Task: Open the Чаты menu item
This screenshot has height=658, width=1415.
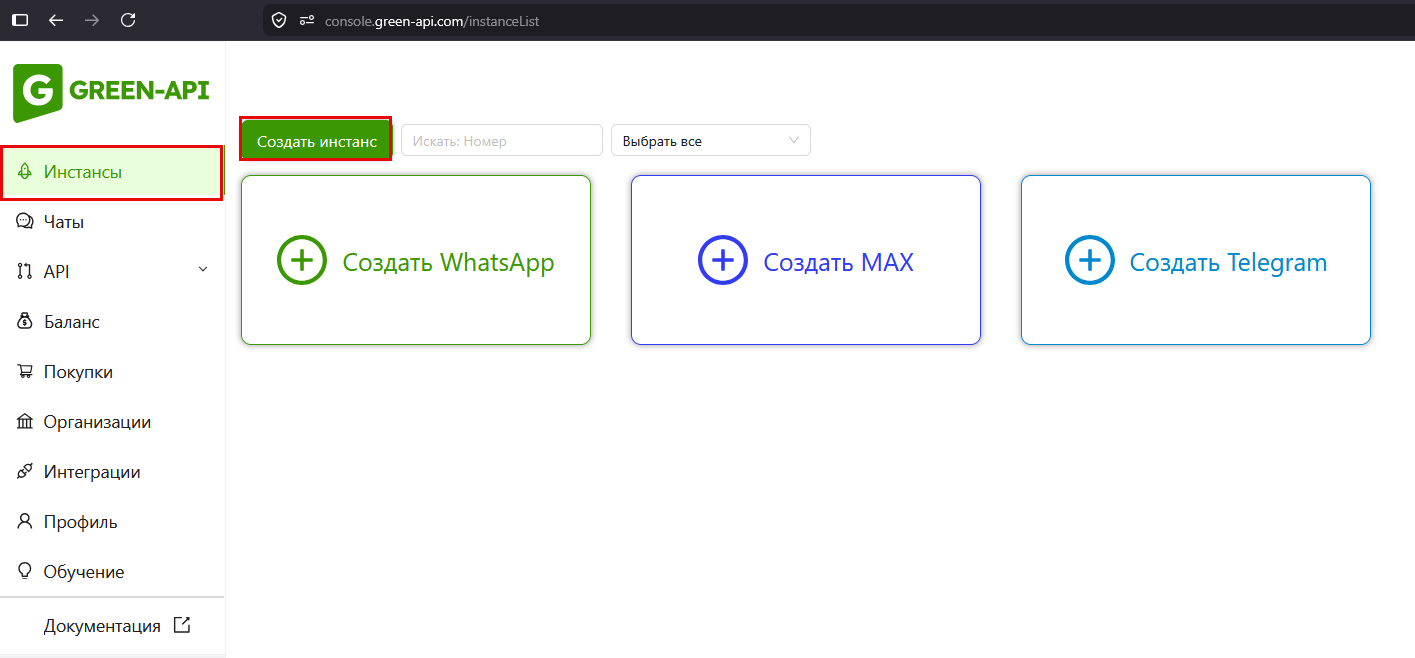Action: click(x=112, y=222)
